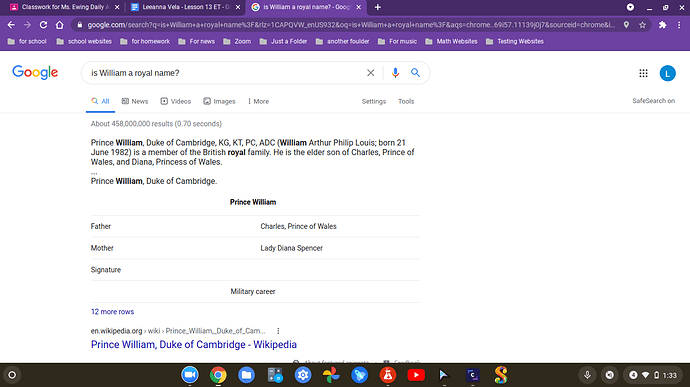Open the 'Just a Folder' bookmark folder
The image size is (690, 387).
[283, 41]
